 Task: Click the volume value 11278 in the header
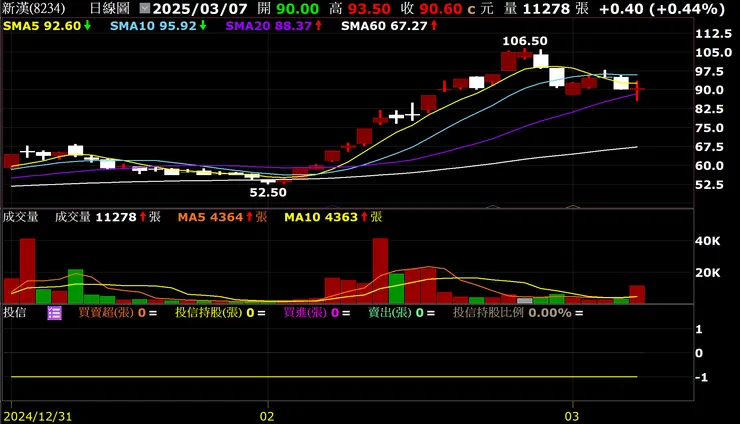click(x=548, y=8)
